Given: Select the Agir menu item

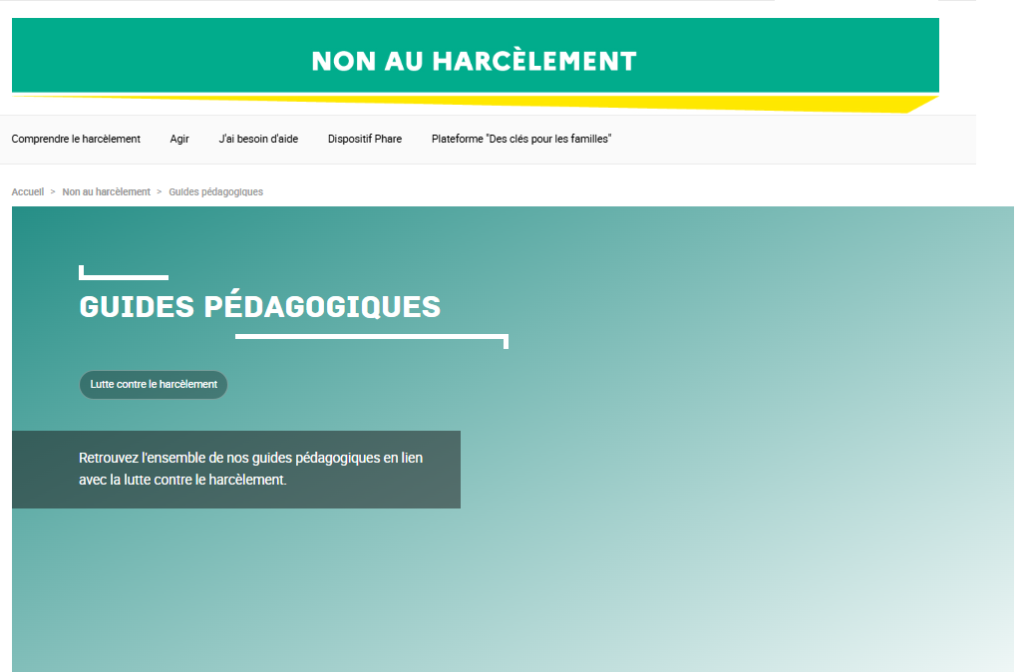Looking at the screenshot, I should [179, 139].
